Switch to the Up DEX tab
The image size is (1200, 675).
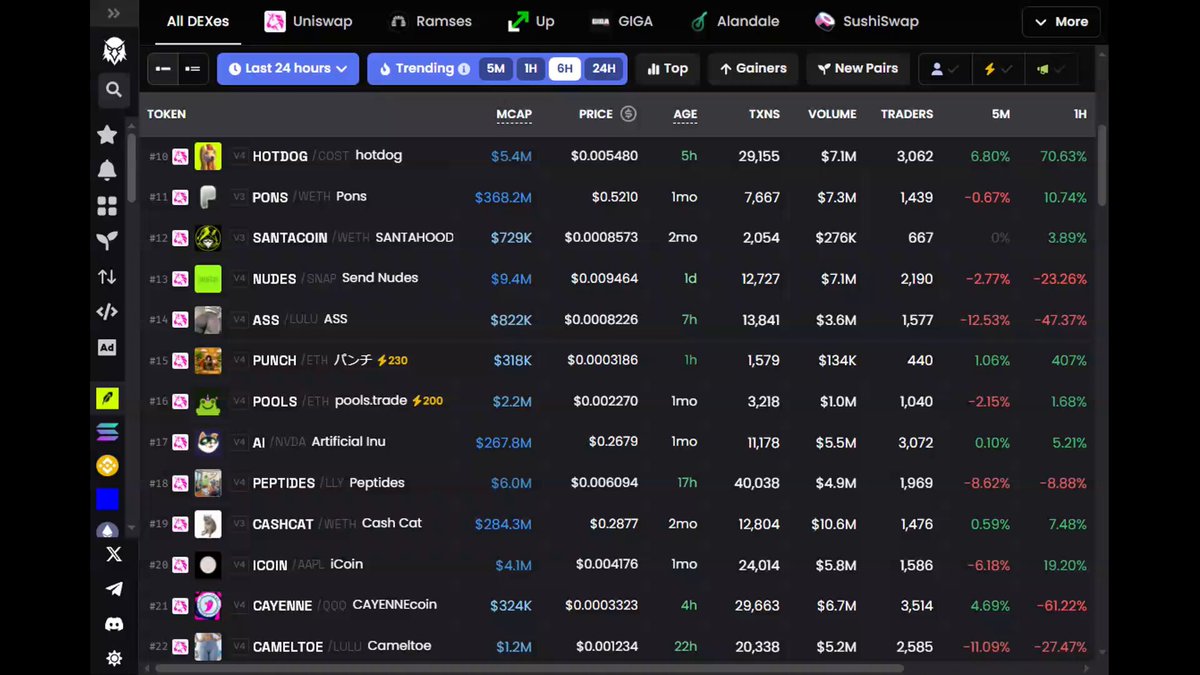[531, 21]
